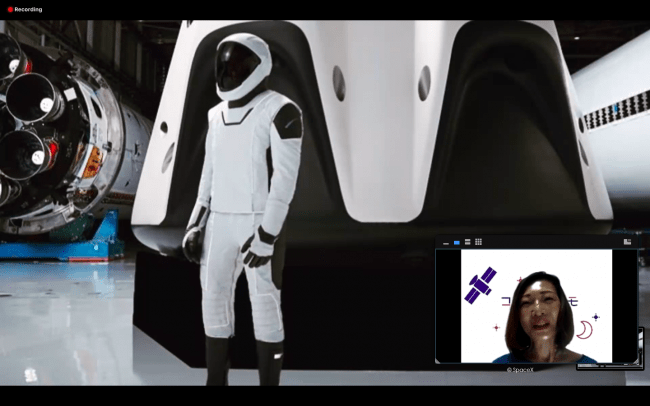
Task: Click the spacesuit's white glove
Action: [257, 247]
